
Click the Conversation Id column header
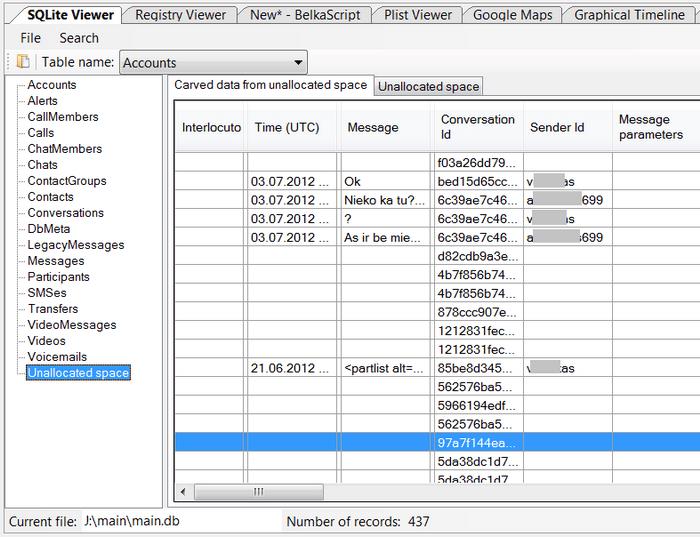click(477, 127)
